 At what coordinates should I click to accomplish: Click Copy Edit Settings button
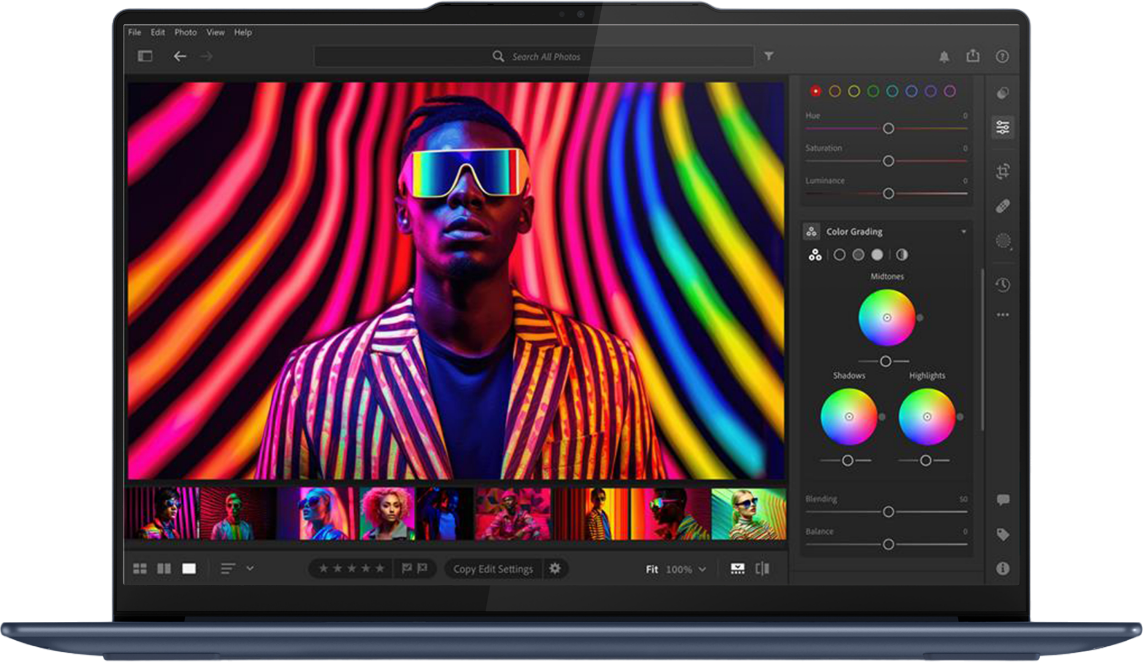tap(493, 569)
